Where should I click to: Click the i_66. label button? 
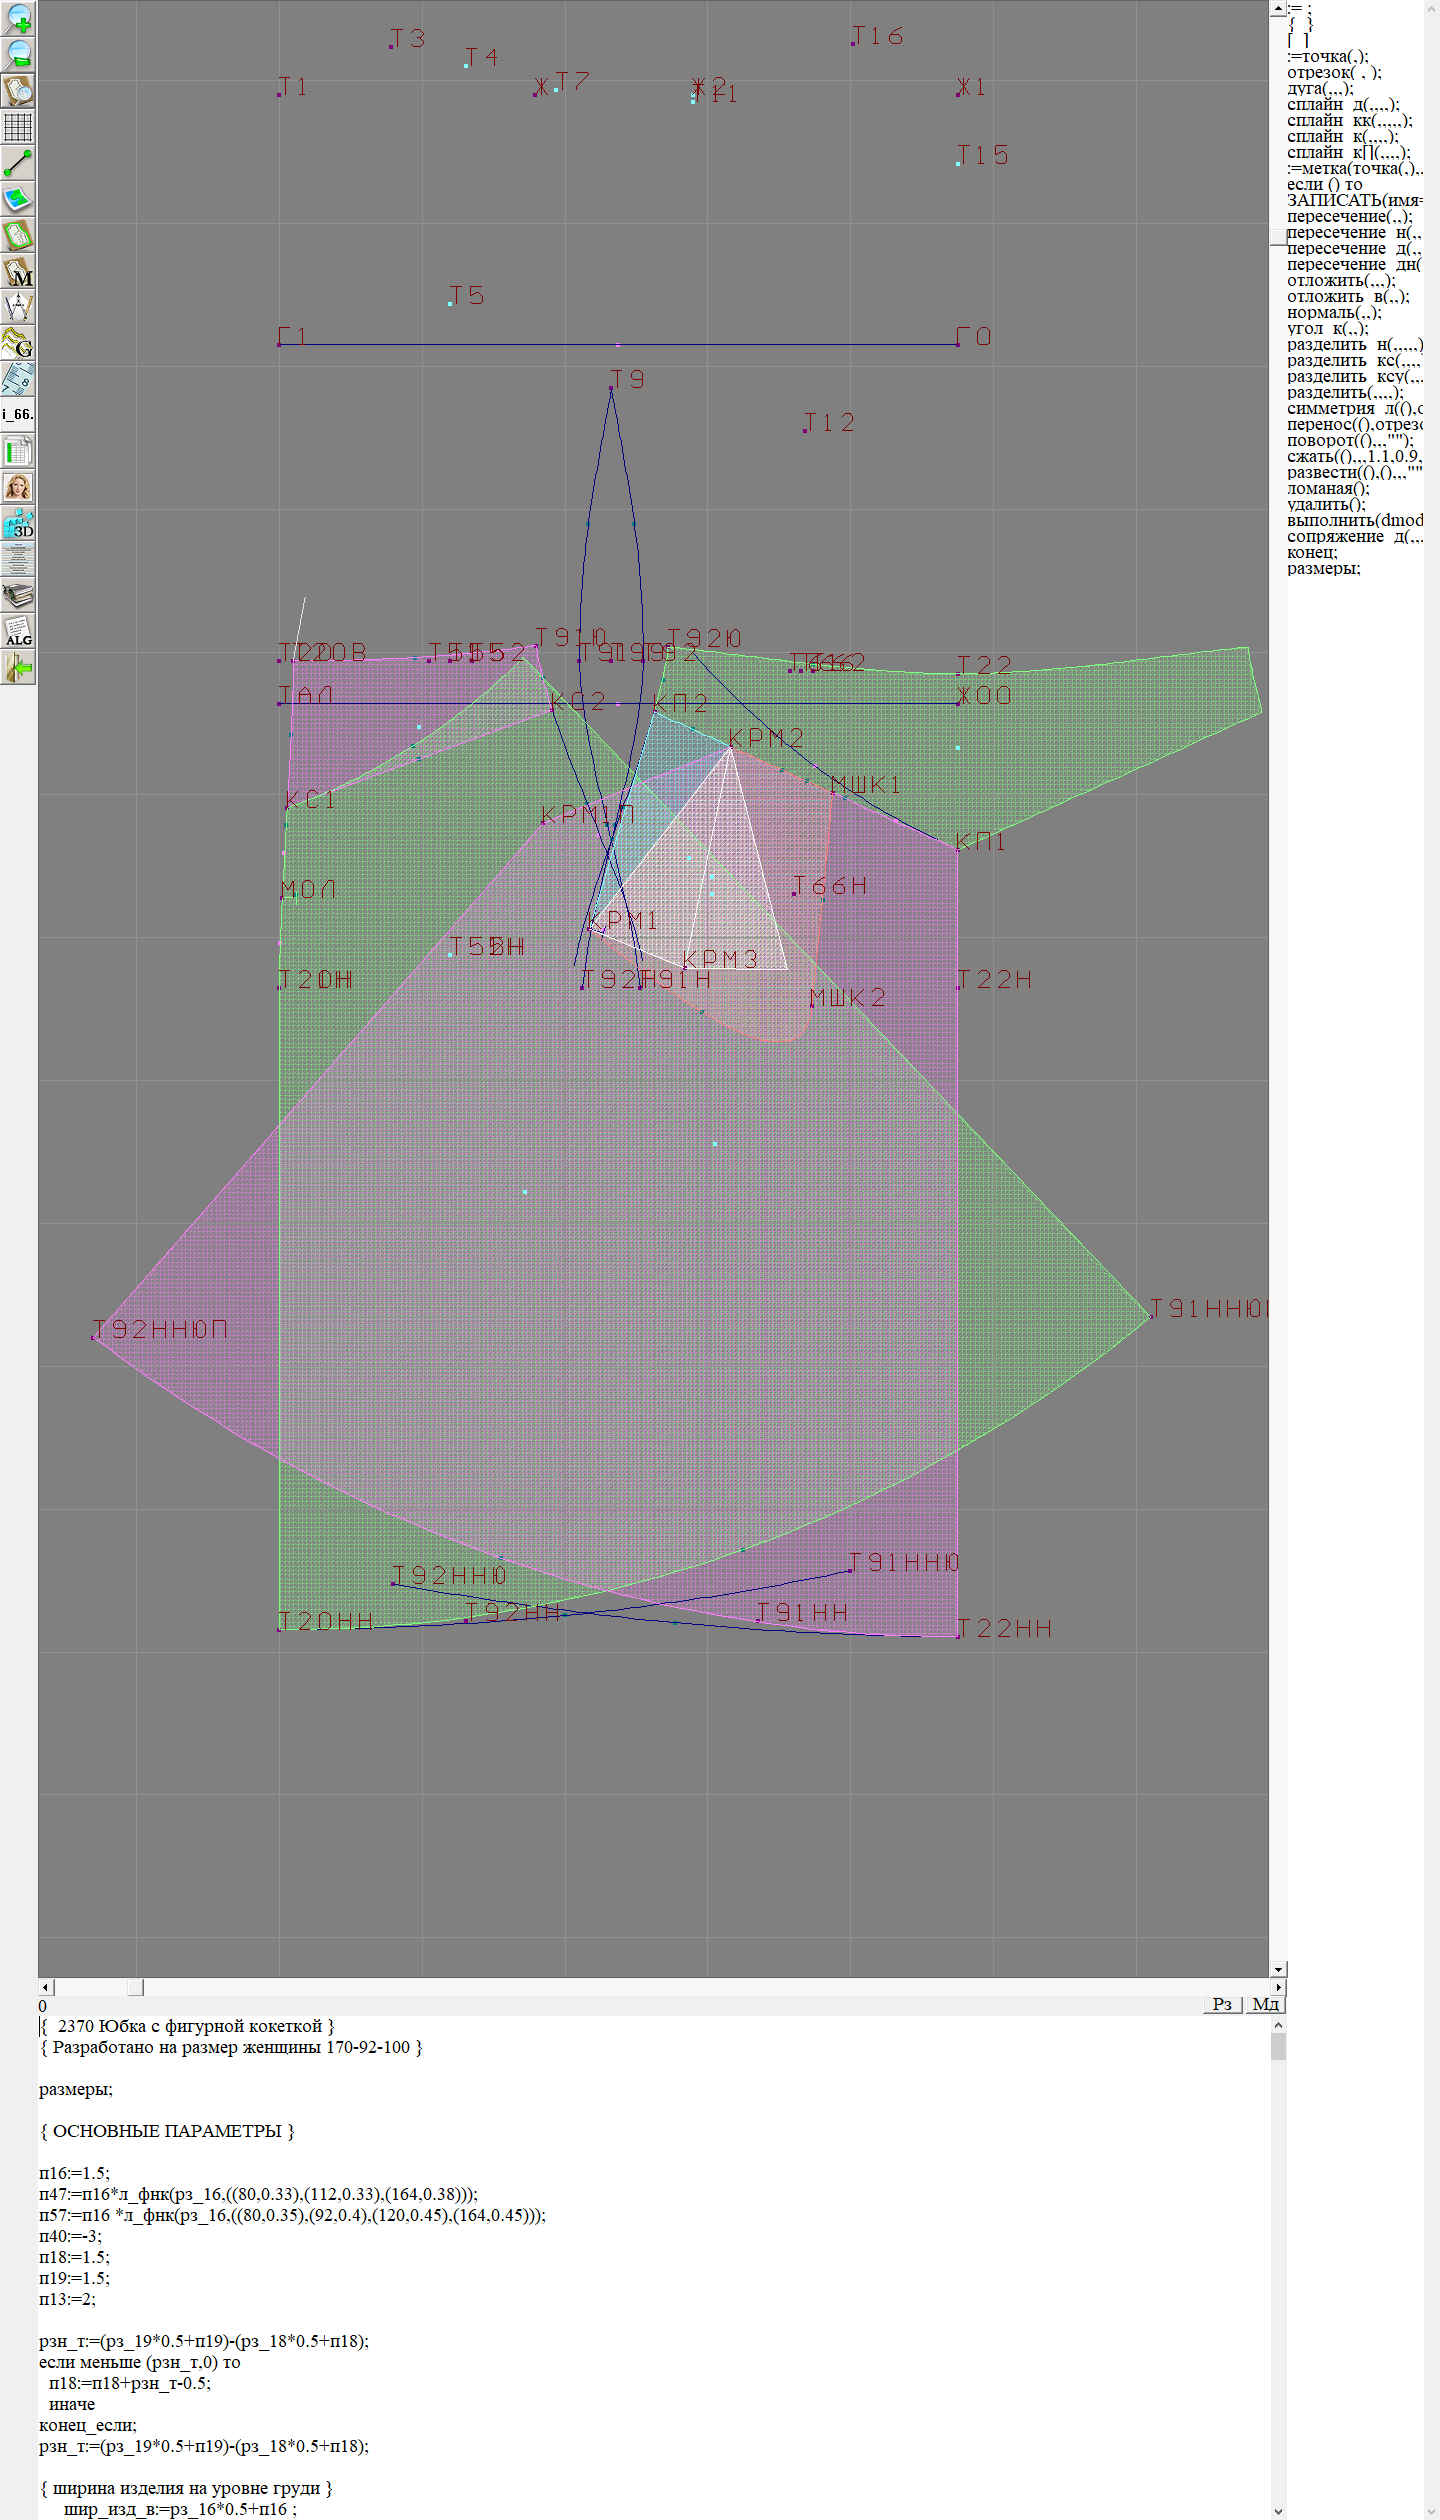click(x=18, y=414)
